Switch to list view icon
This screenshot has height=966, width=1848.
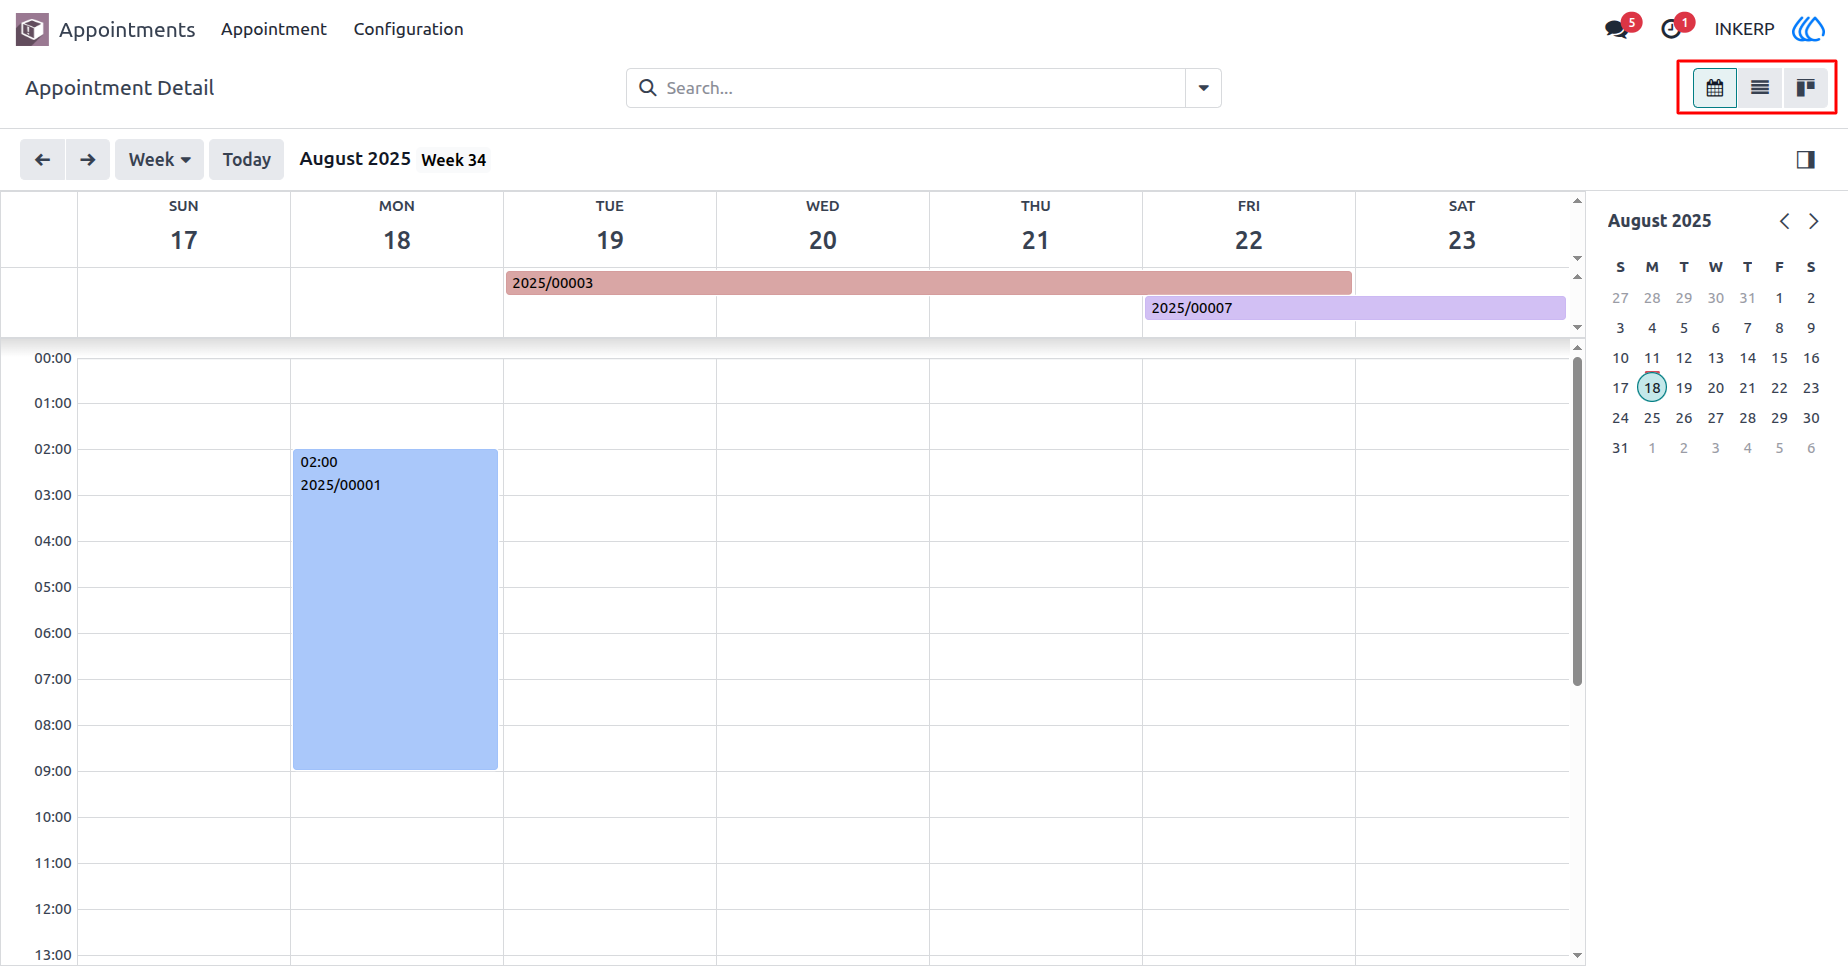1760,88
